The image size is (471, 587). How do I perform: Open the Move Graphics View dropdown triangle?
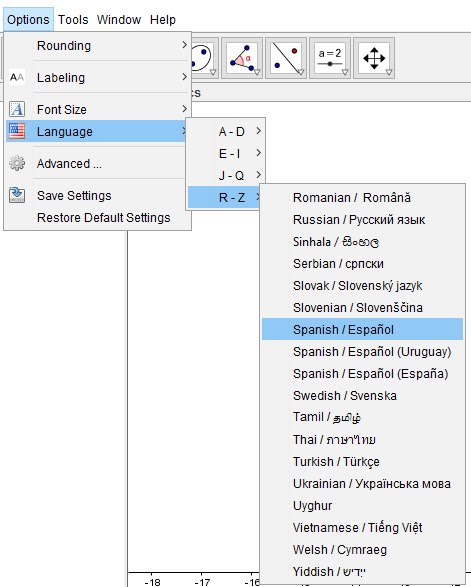389,72
